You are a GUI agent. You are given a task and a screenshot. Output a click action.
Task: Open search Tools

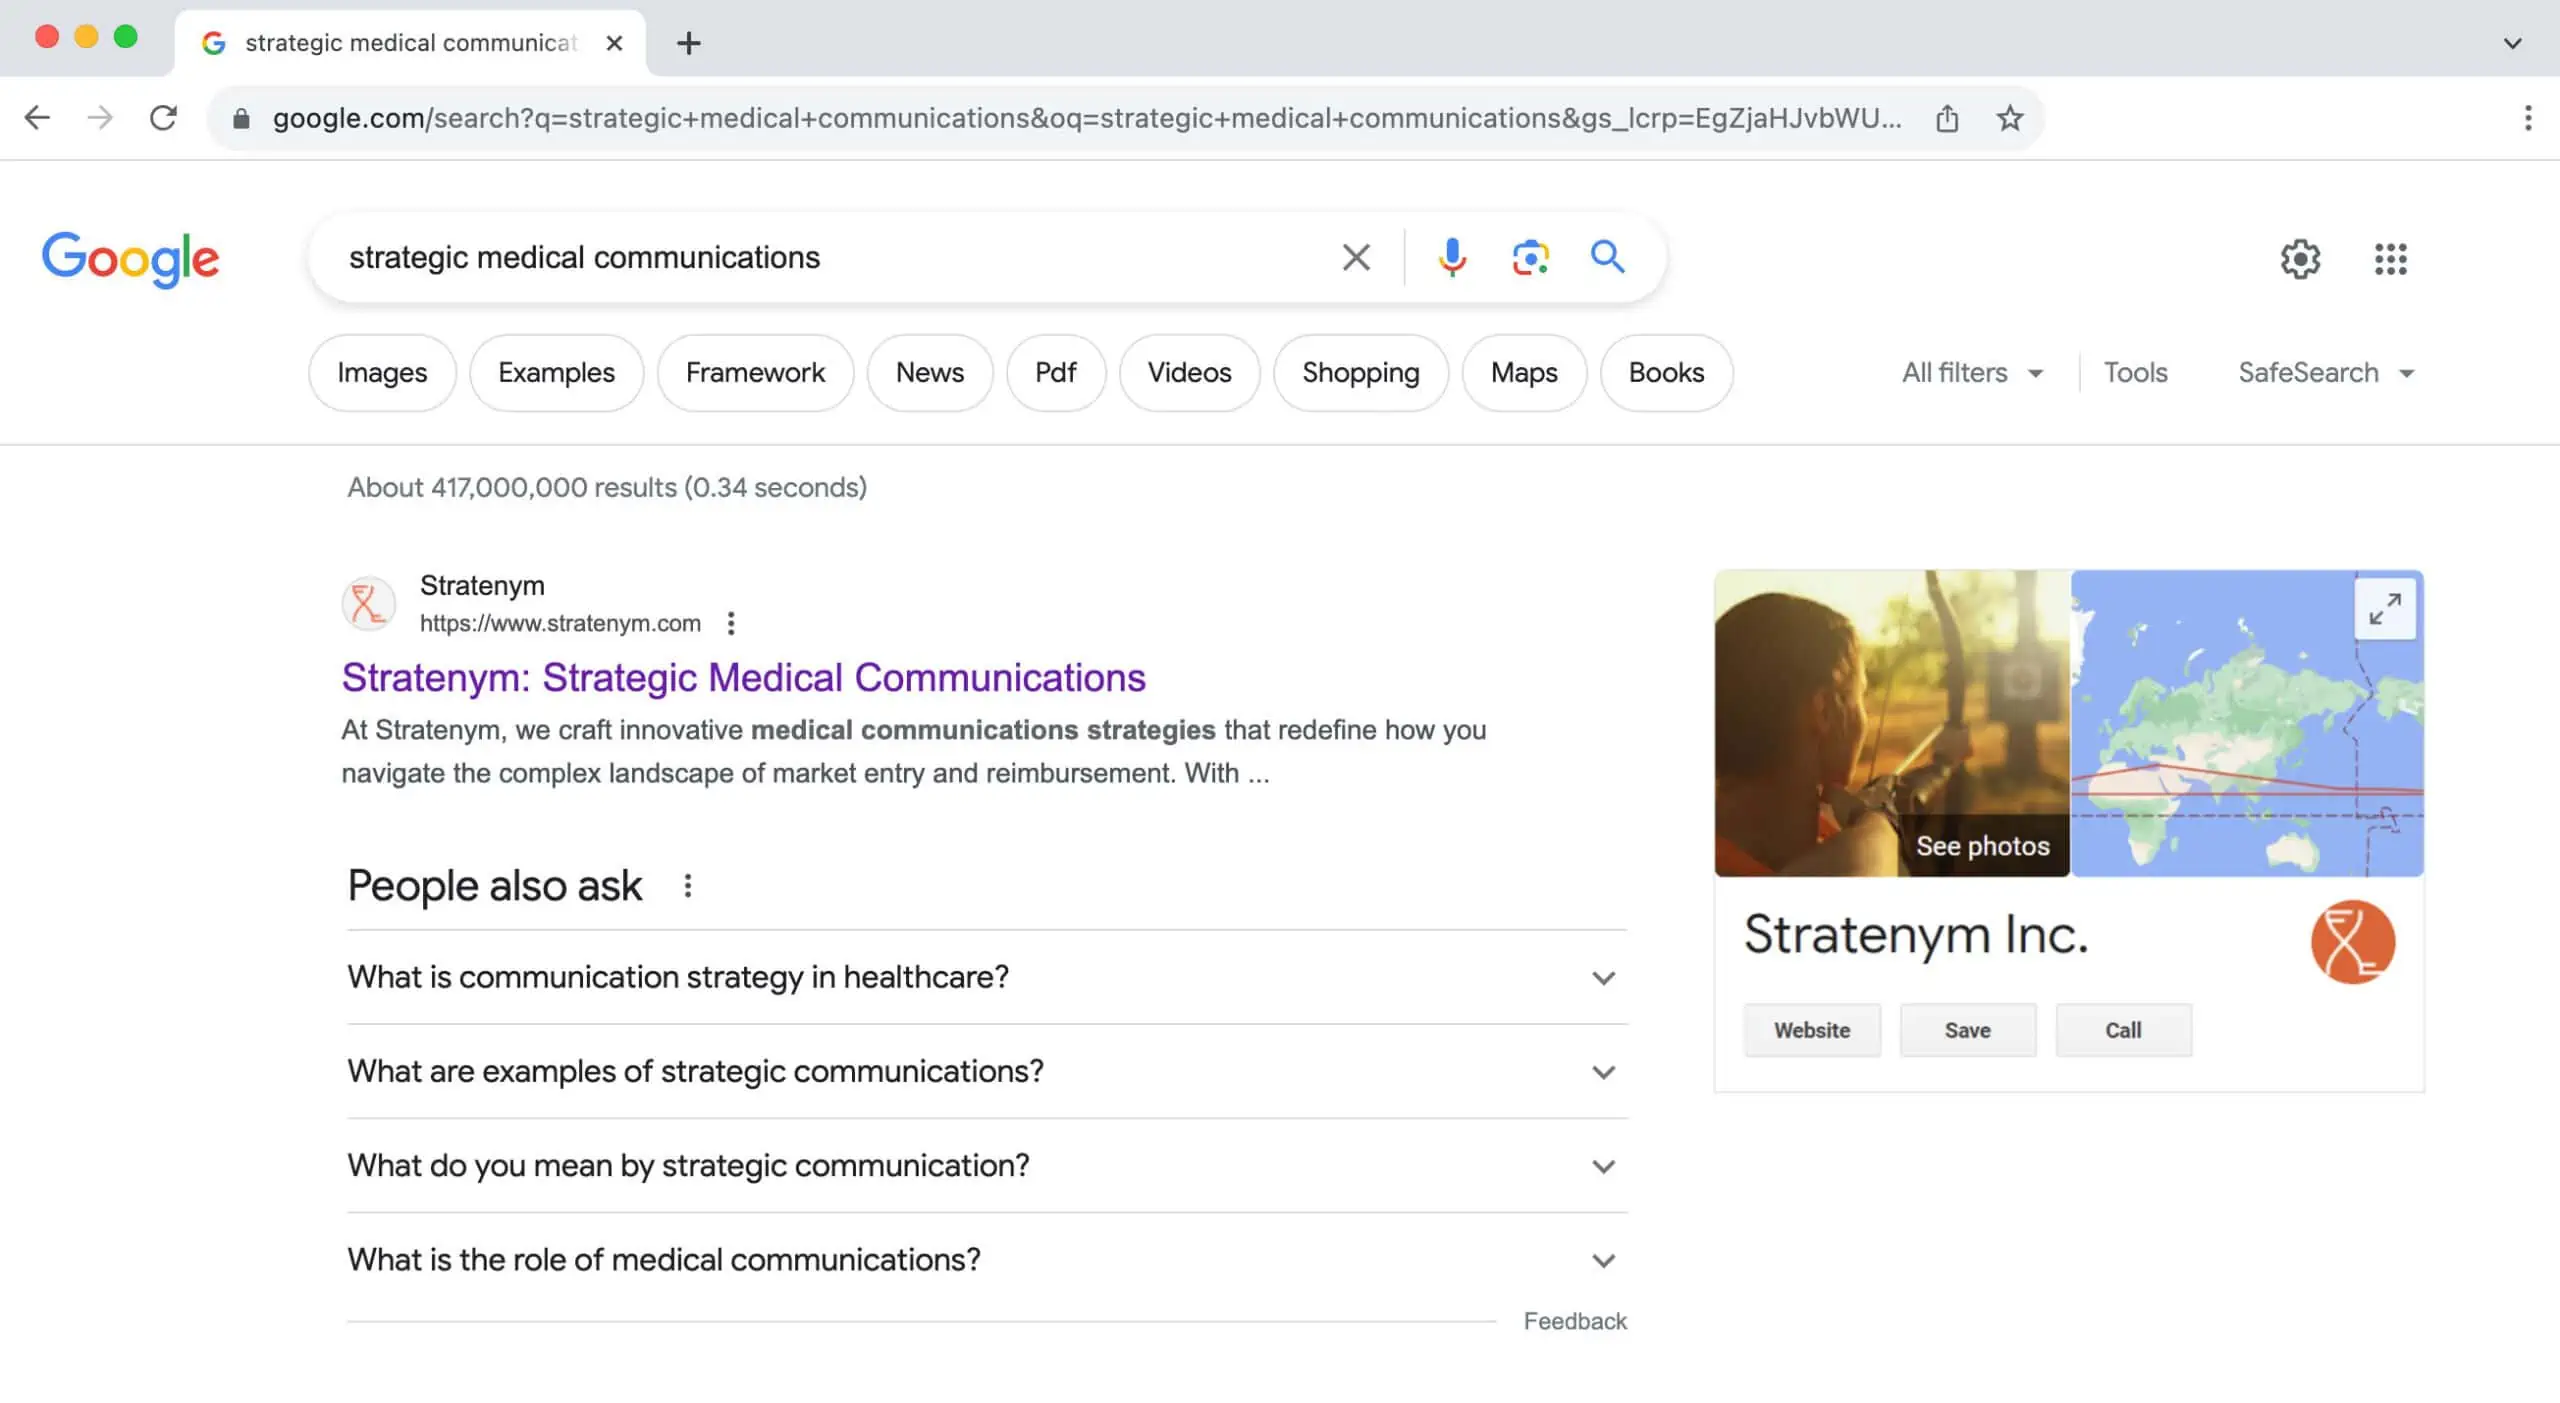(2135, 372)
